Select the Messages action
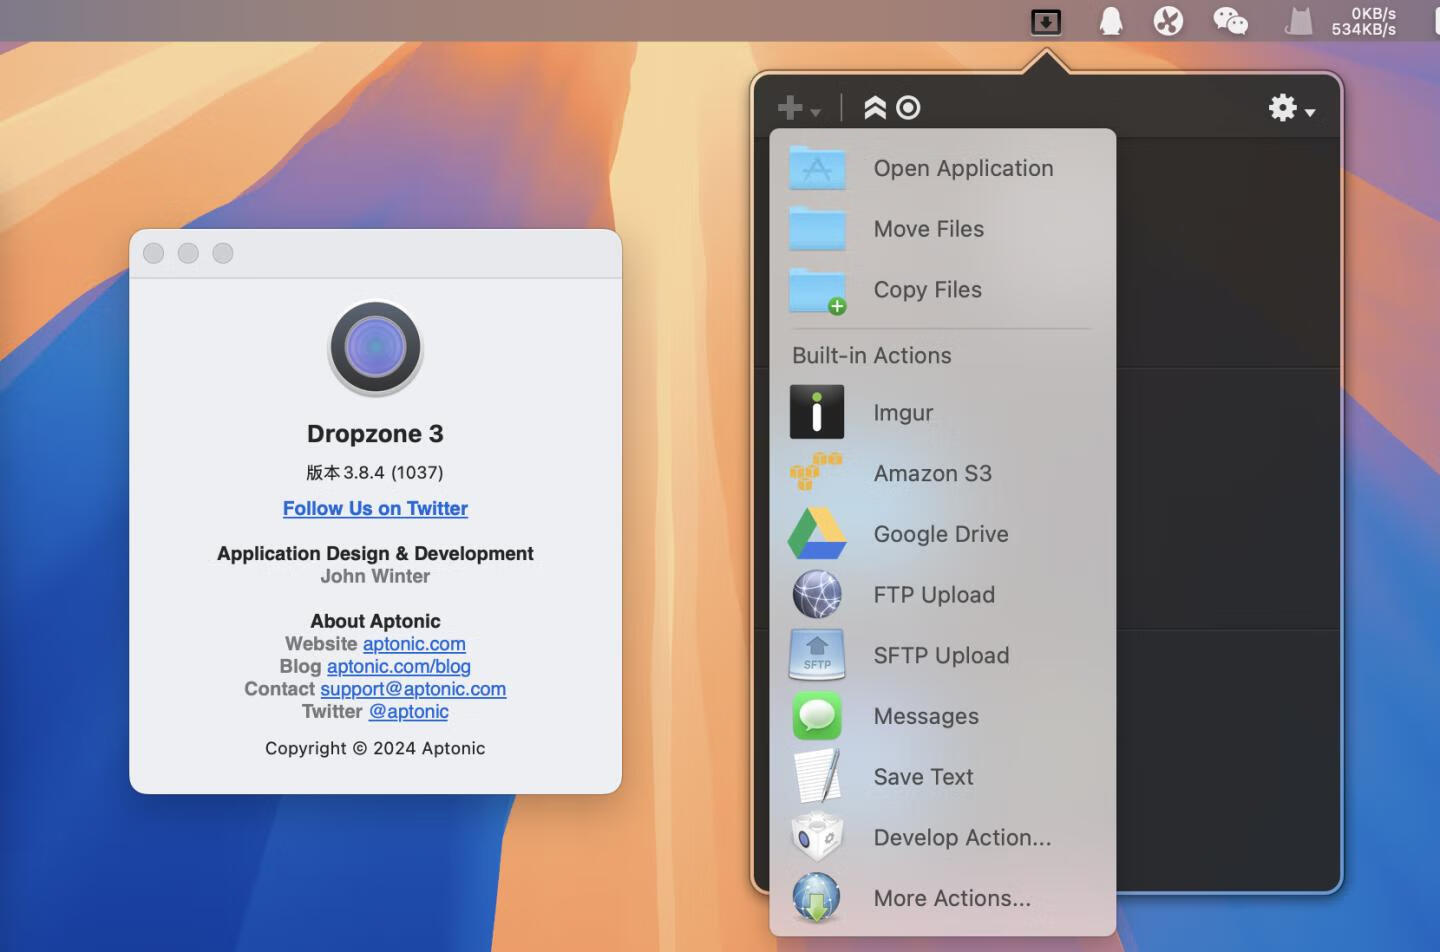Screen dimensions: 1440x952 tap(942, 716)
